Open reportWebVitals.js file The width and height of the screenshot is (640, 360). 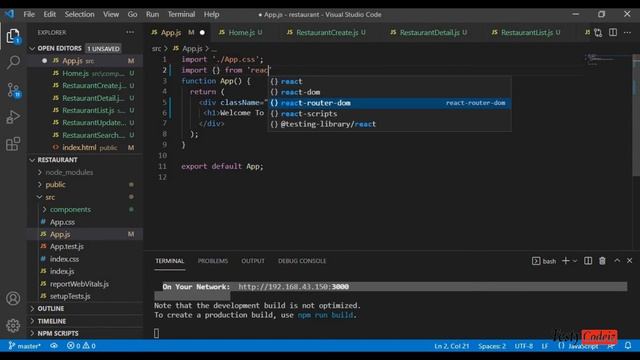click(85, 284)
